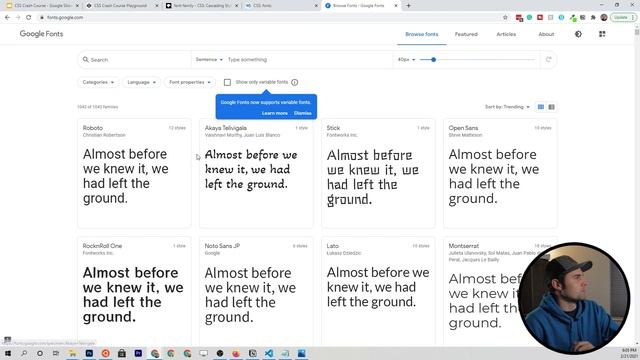Click Dismiss on the variable fonts popup
The height and width of the screenshot is (360, 640).
pyautogui.click(x=302, y=113)
